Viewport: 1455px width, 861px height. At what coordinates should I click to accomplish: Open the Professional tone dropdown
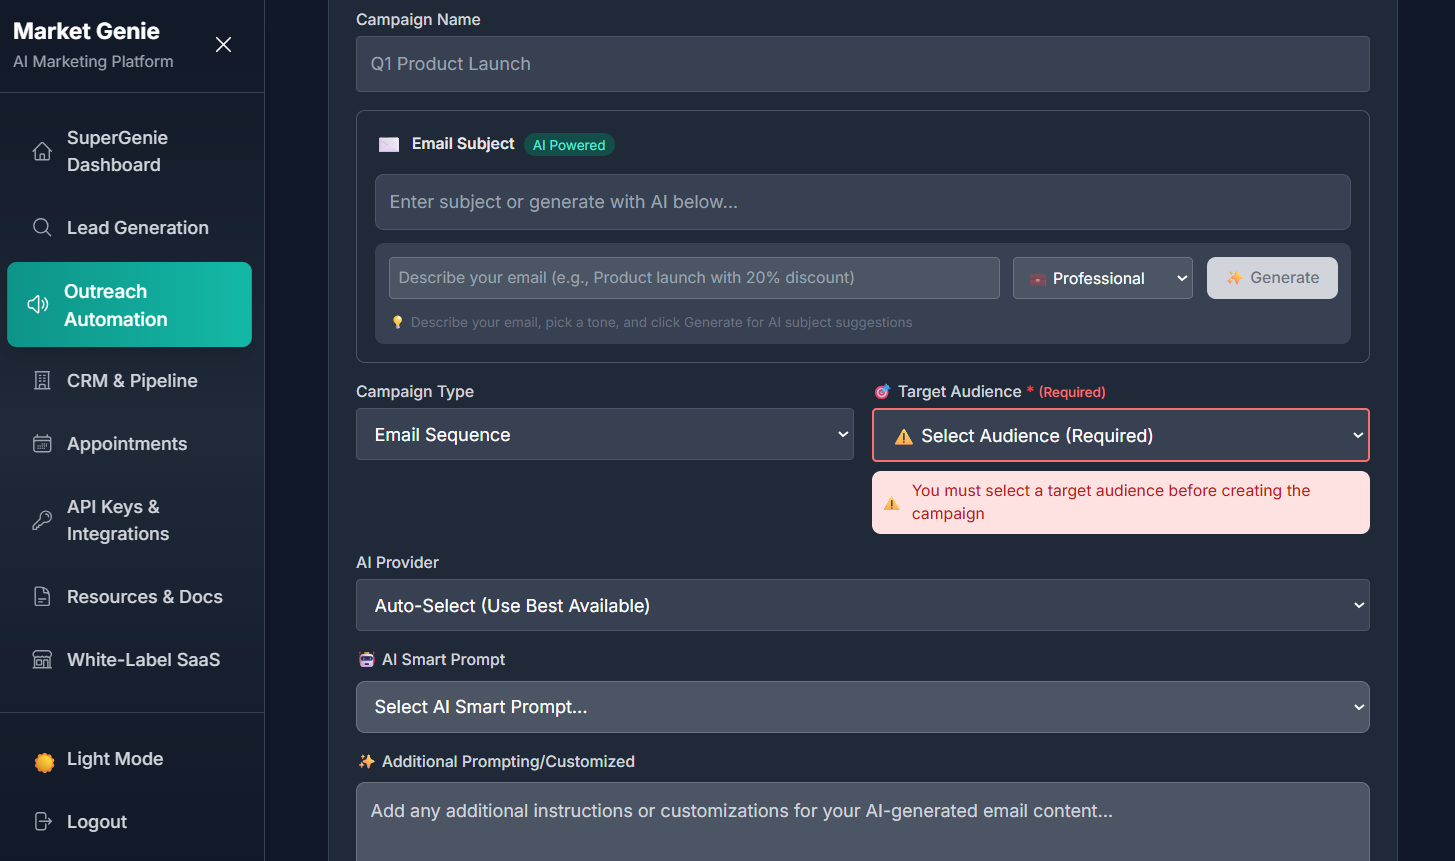(1102, 278)
